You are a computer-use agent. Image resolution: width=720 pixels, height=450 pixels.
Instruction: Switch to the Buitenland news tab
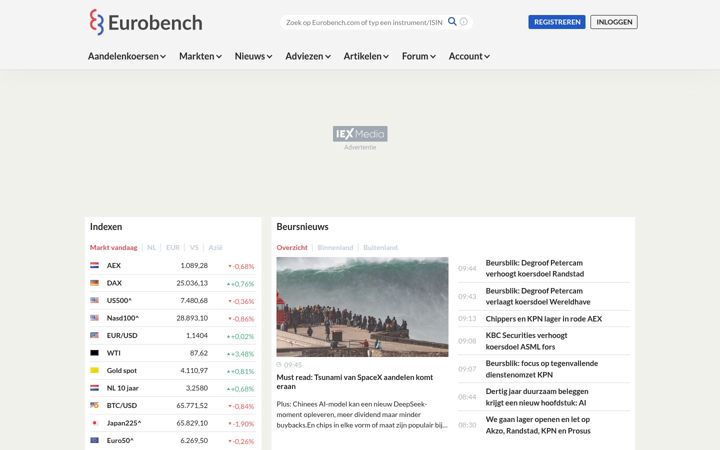point(381,248)
